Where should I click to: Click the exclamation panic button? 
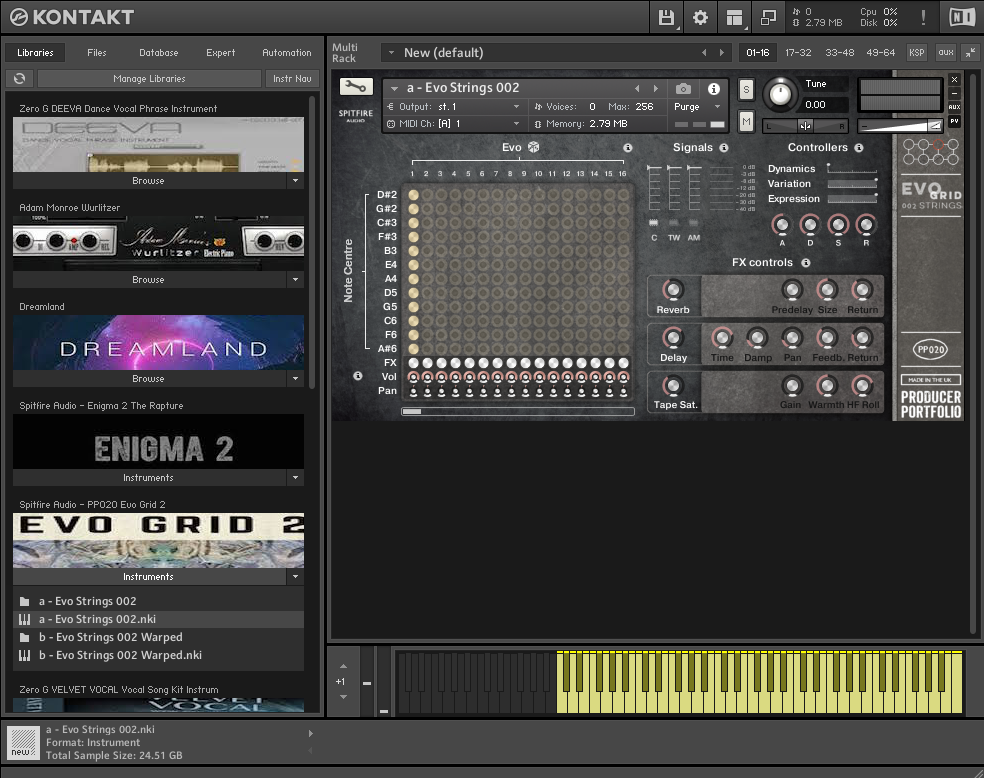(x=923, y=18)
